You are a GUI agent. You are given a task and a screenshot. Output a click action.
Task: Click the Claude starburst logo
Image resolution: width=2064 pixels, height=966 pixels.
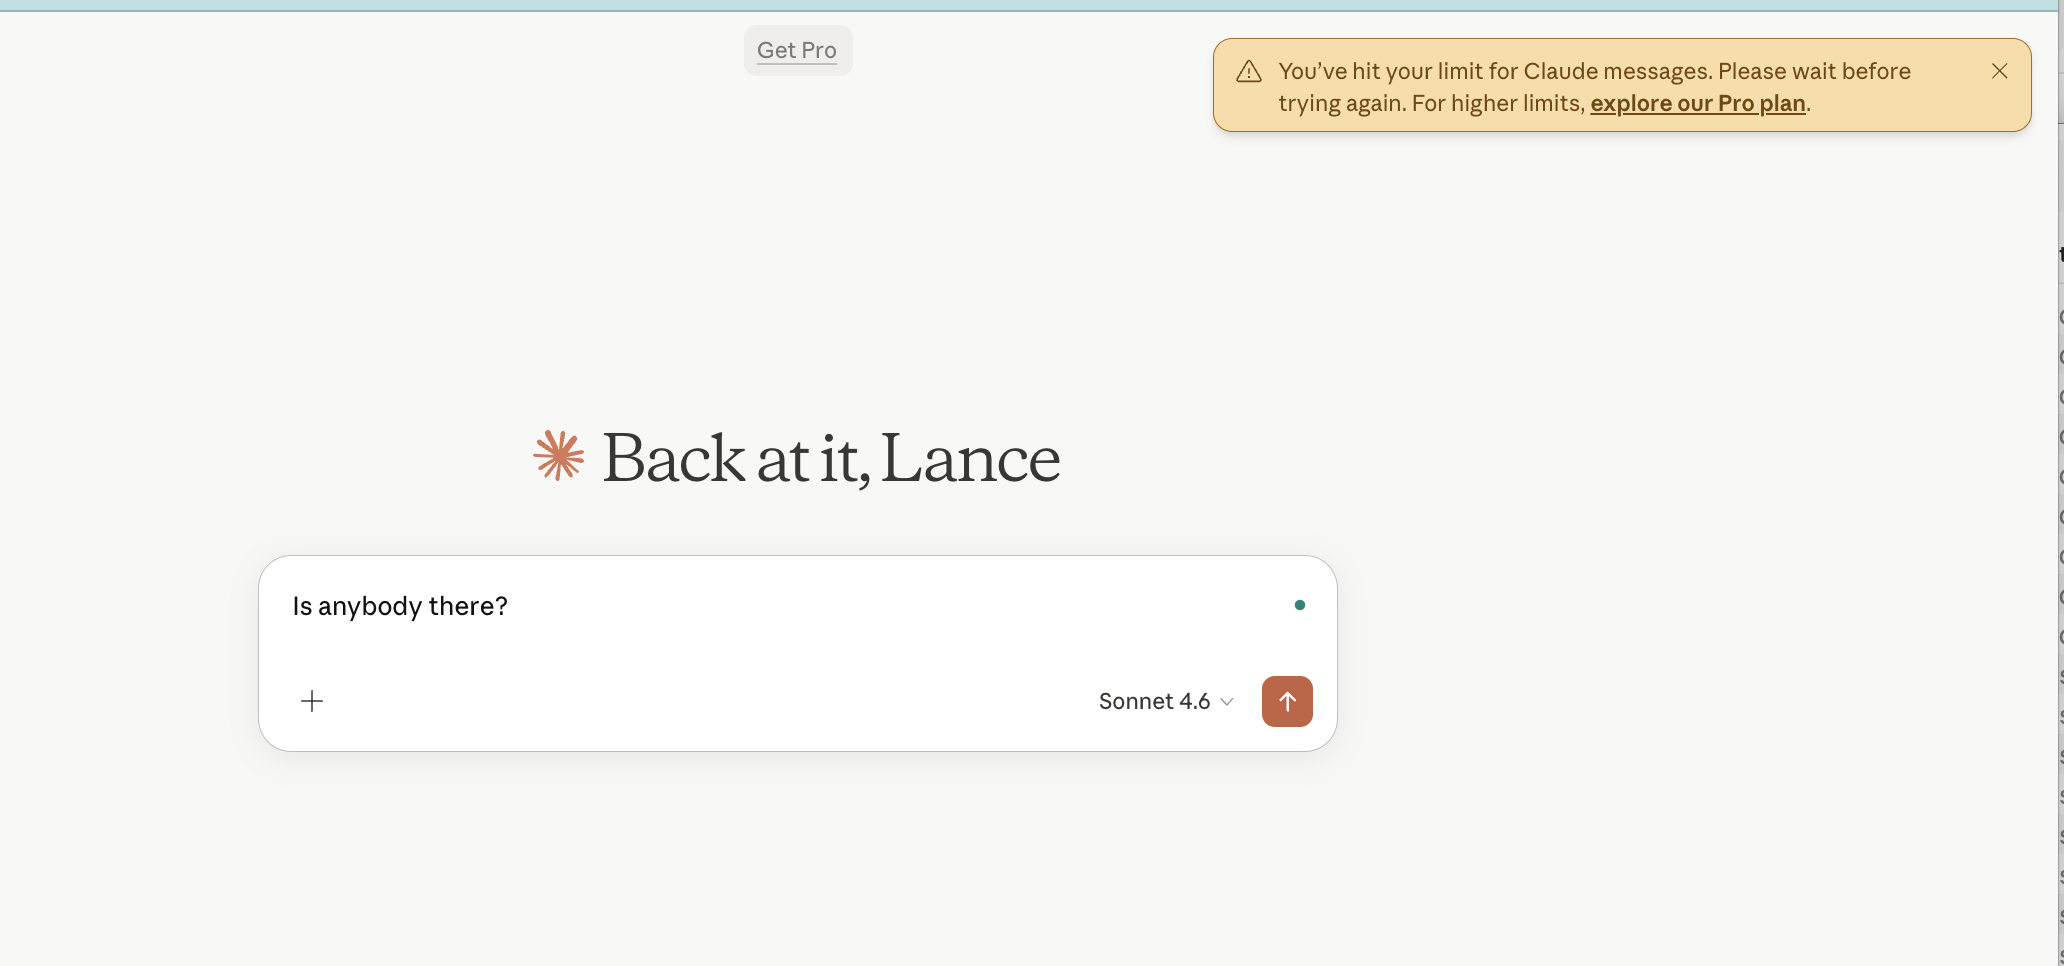(x=559, y=456)
